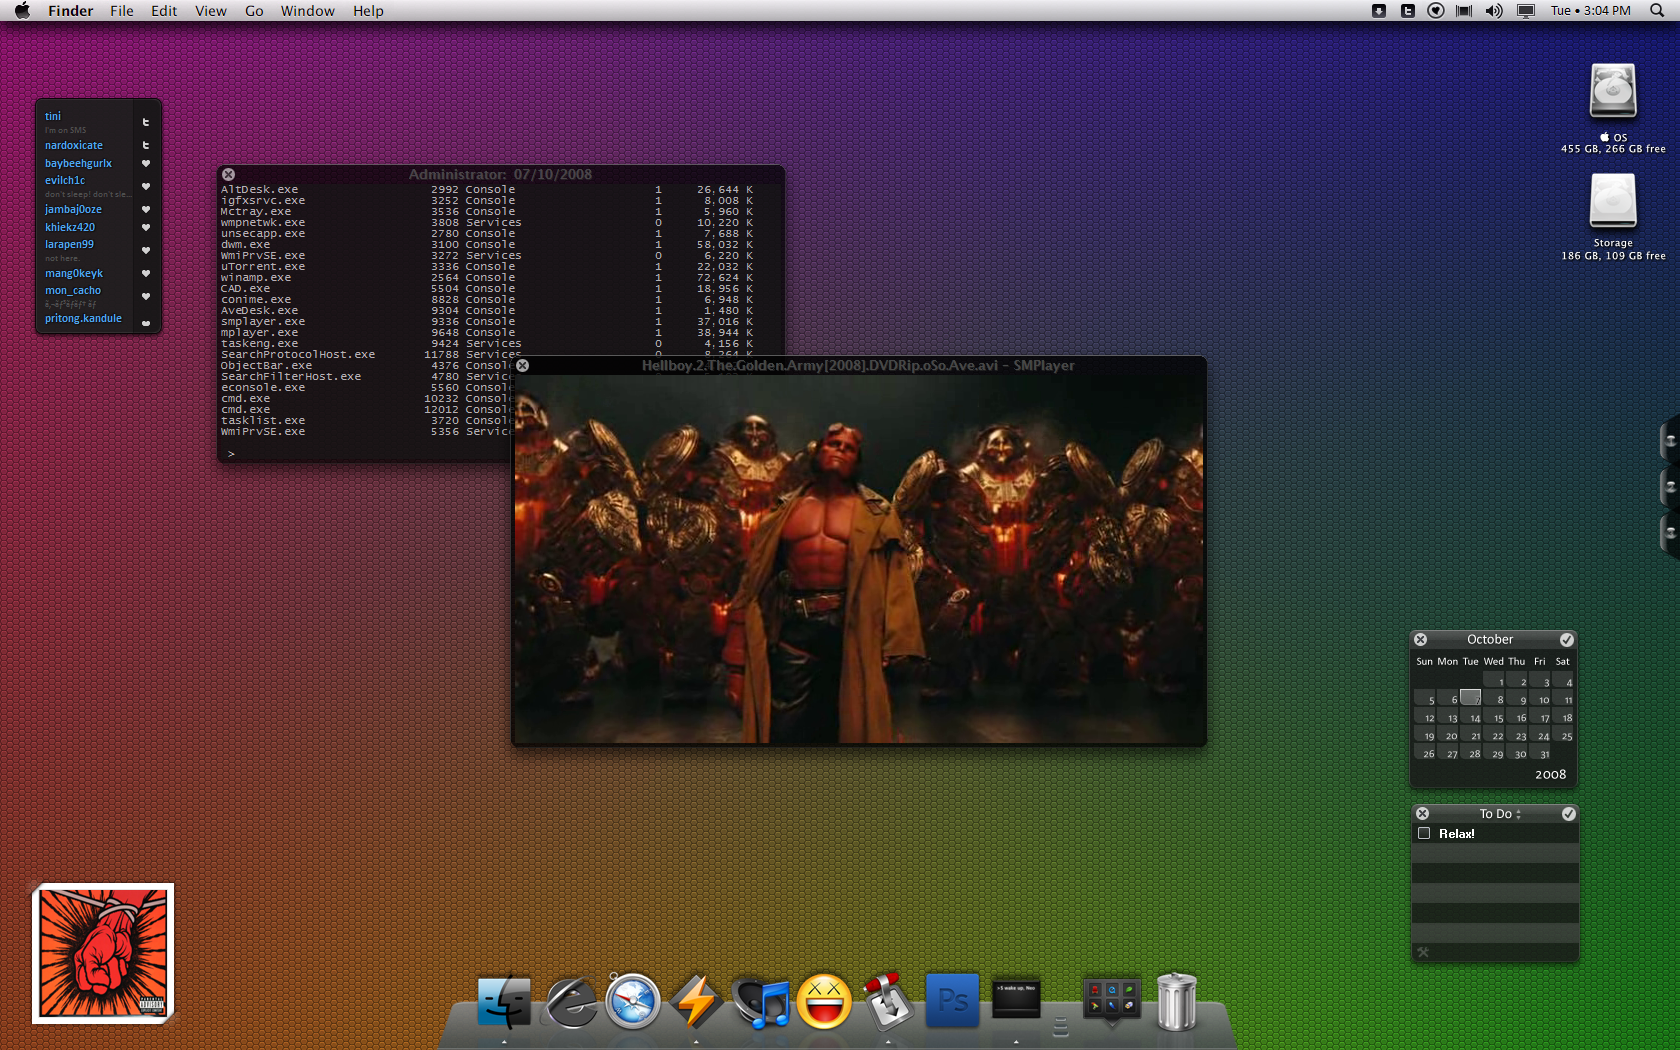Open the Transmission dock icon
This screenshot has width=1680, height=1050.
coord(888,1002)
